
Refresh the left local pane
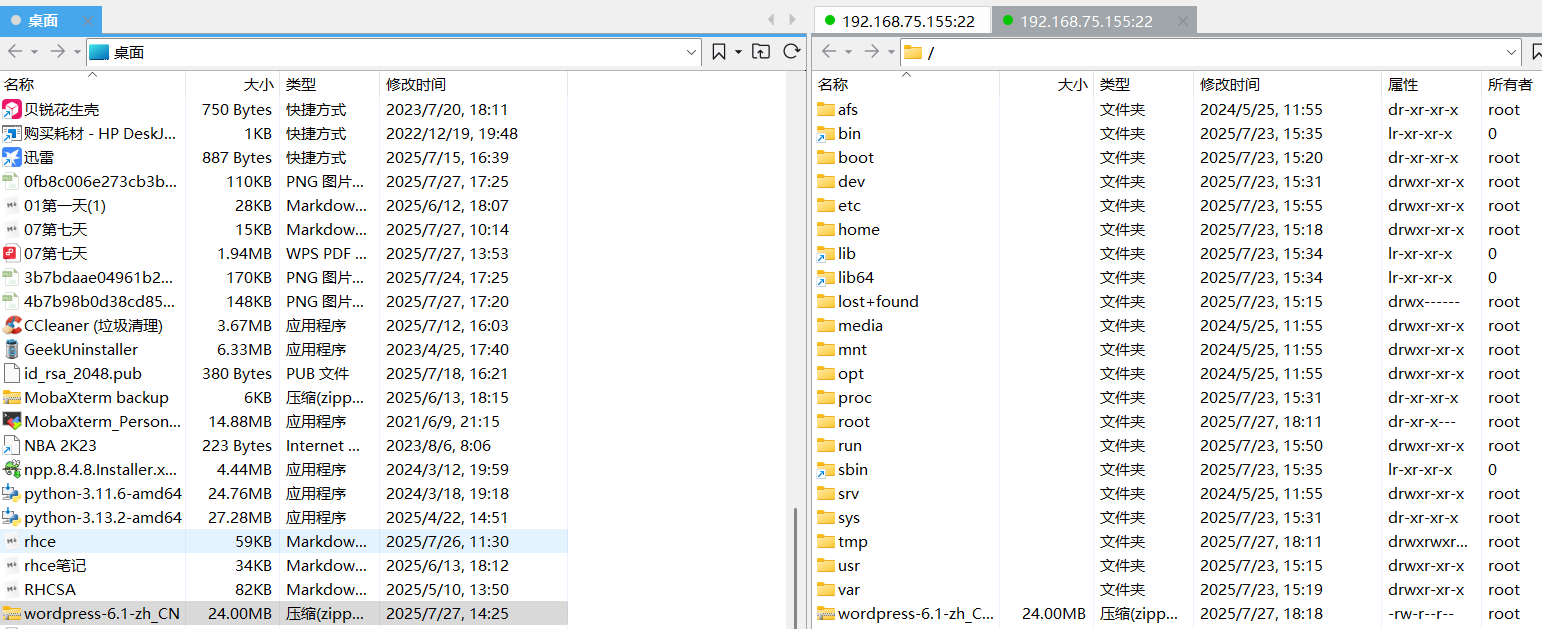click(x=791, y=51)
